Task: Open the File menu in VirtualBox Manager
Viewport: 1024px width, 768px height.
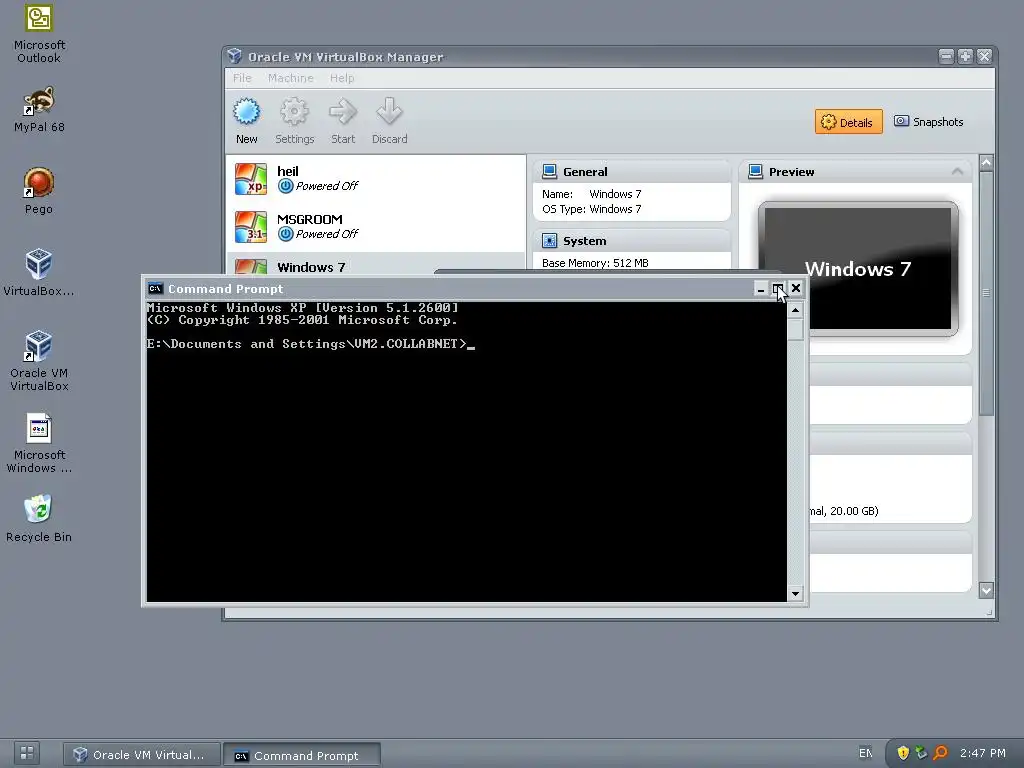Action: tap(242, 78)
